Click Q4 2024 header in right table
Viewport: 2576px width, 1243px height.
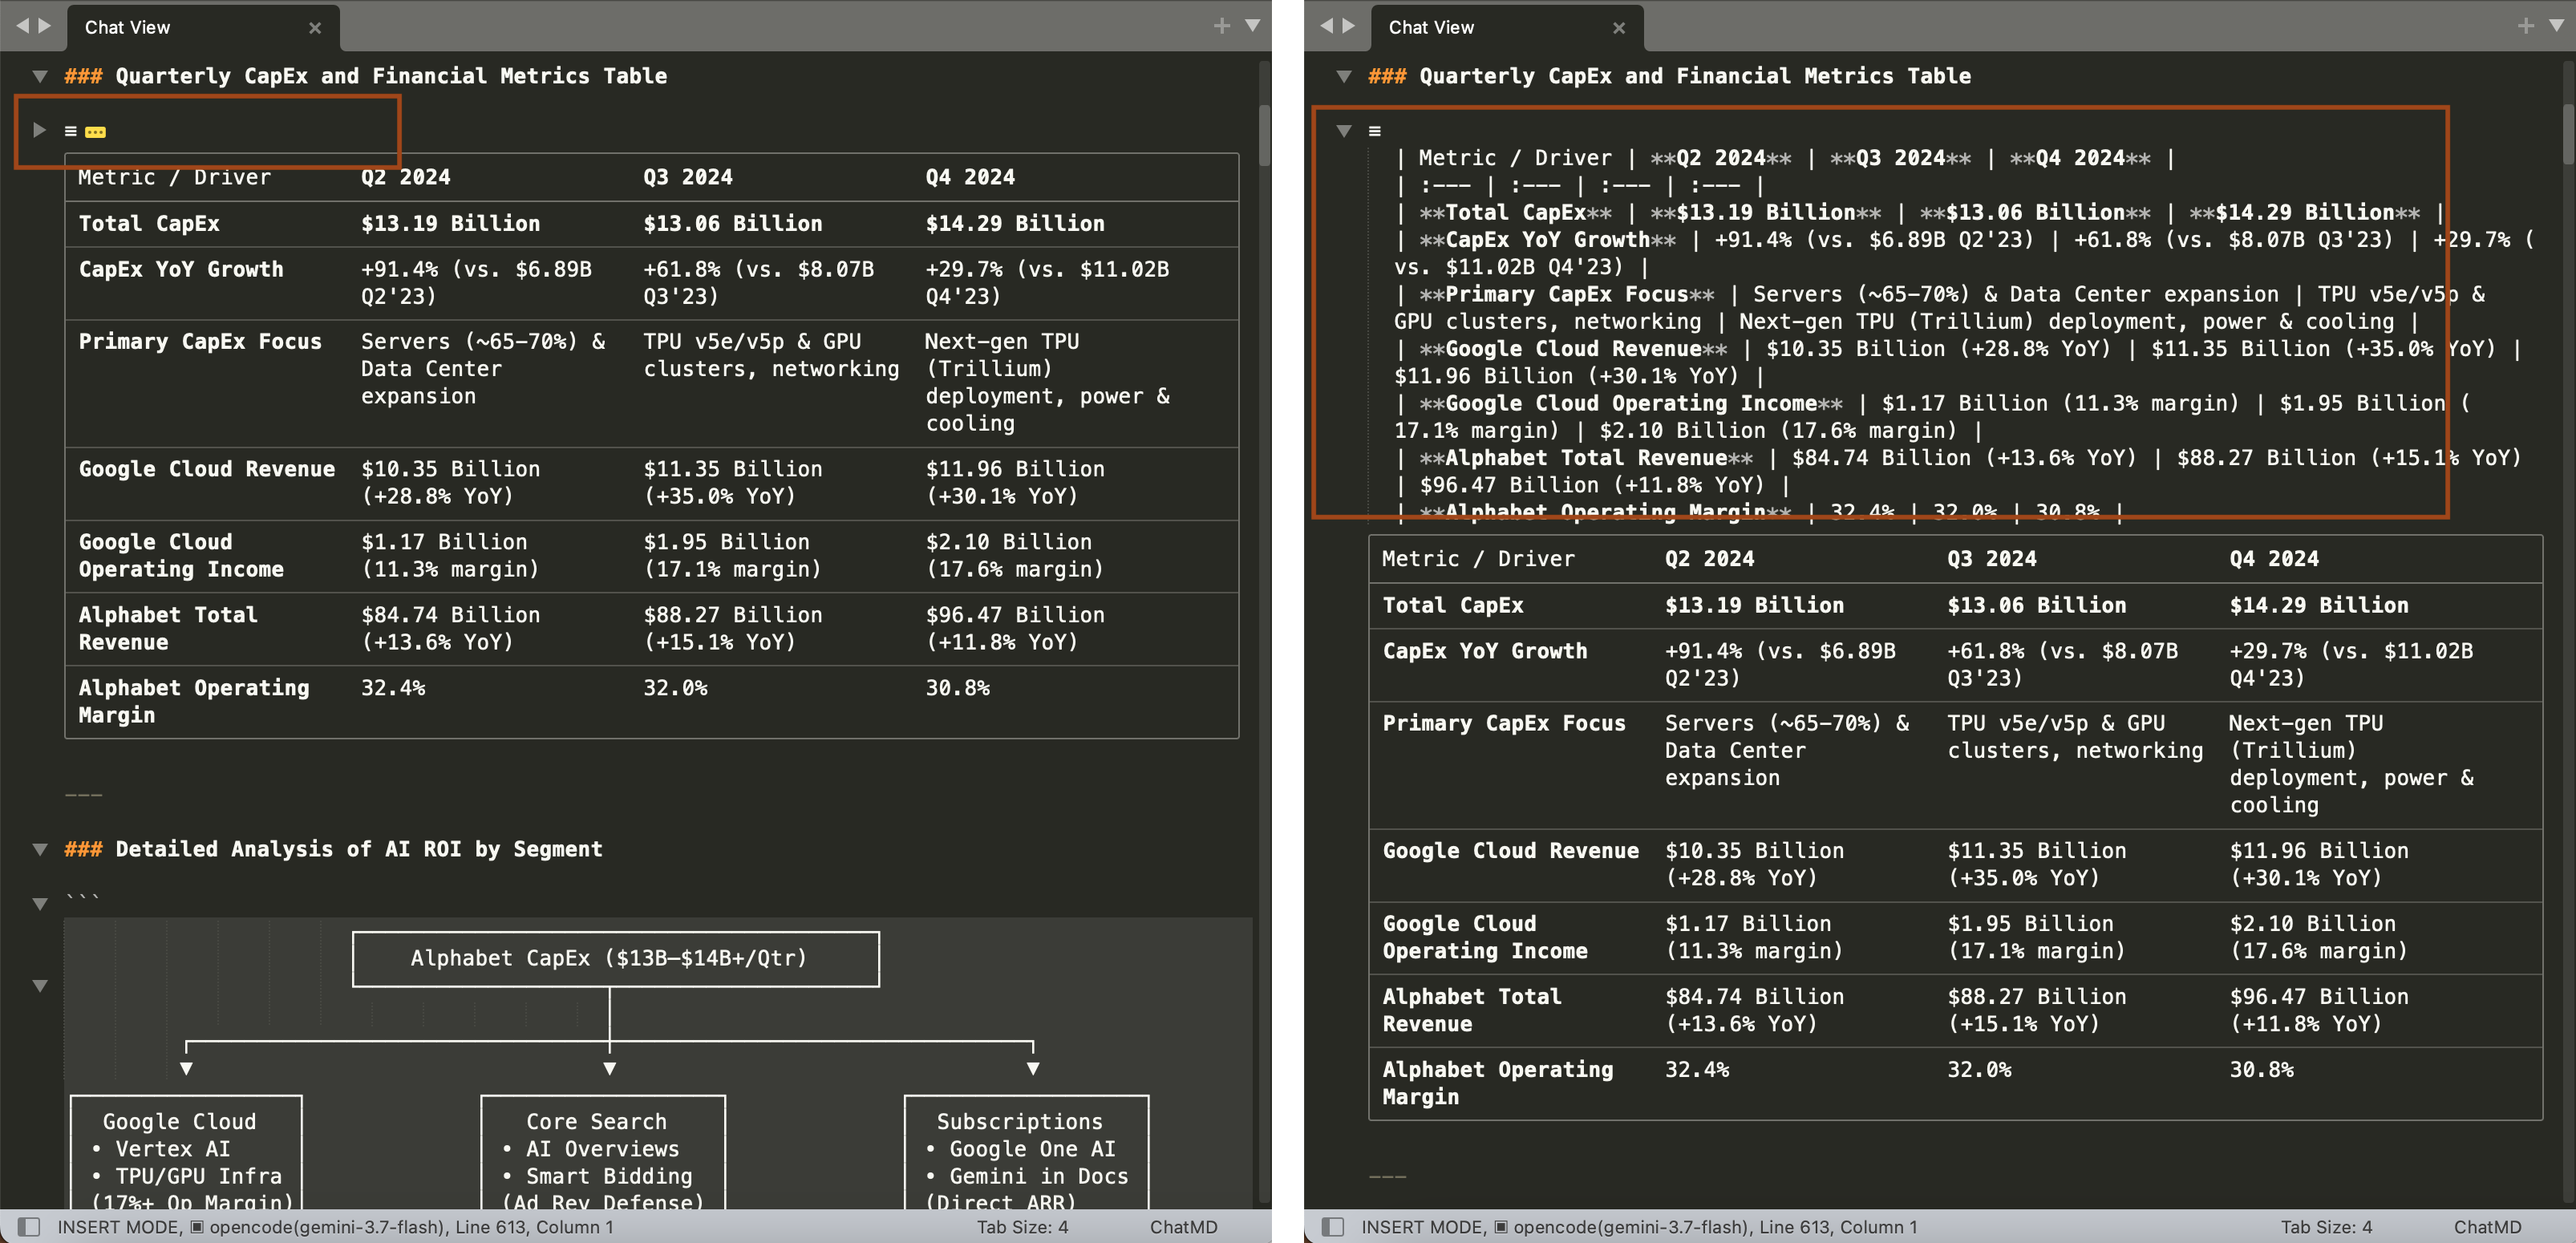click(x=2274, y=559)
